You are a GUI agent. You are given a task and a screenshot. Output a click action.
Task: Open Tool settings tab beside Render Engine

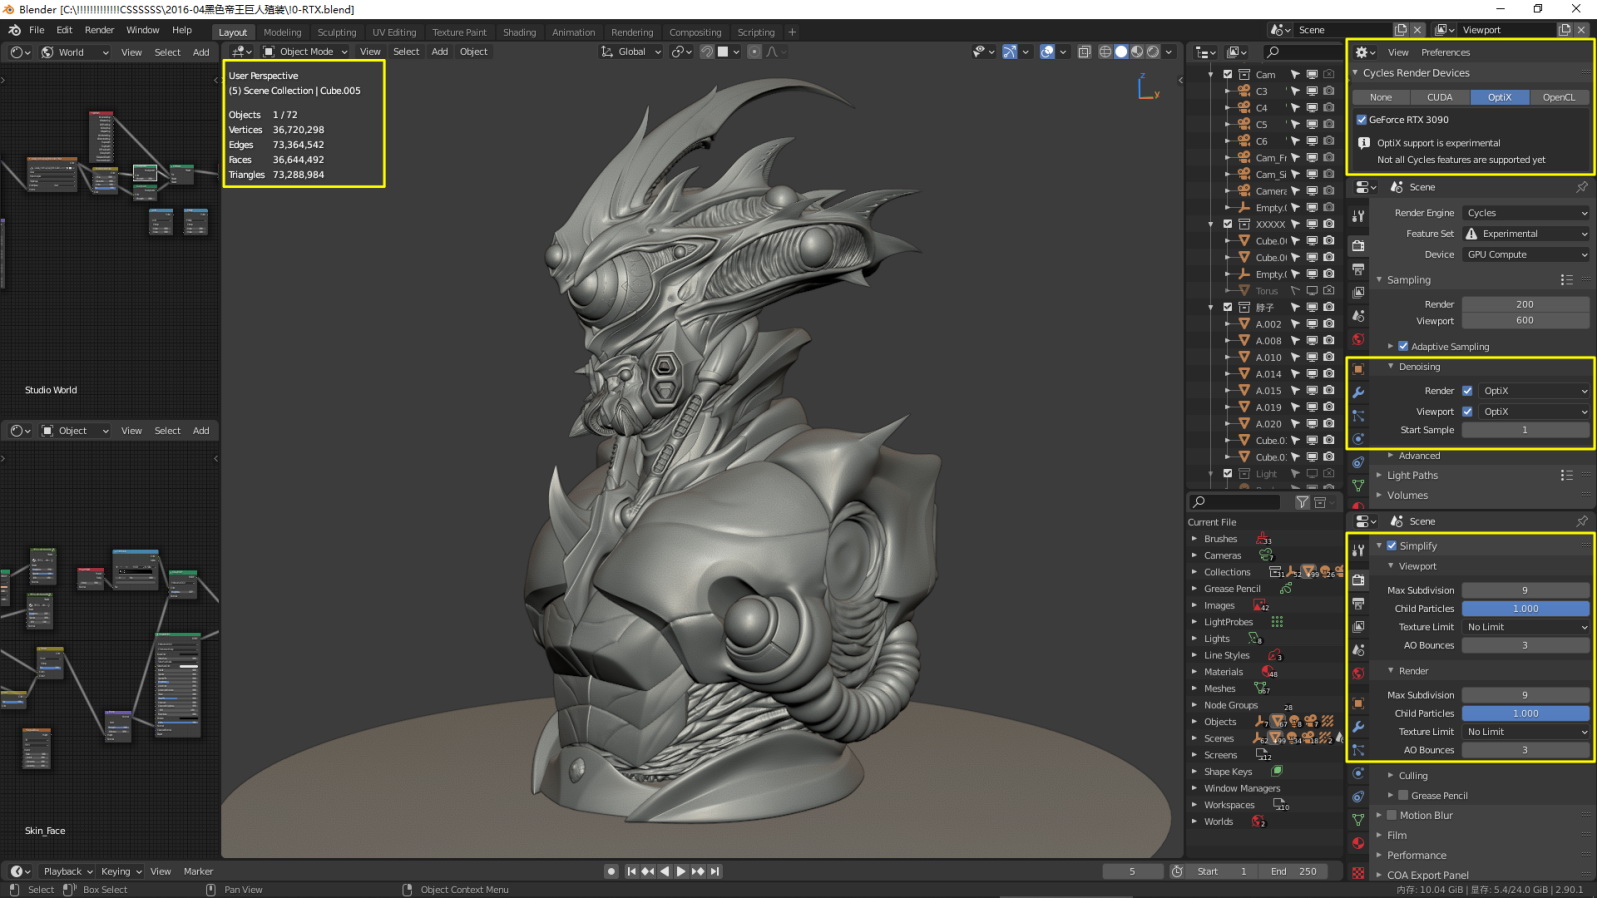tap(1358, 216)
